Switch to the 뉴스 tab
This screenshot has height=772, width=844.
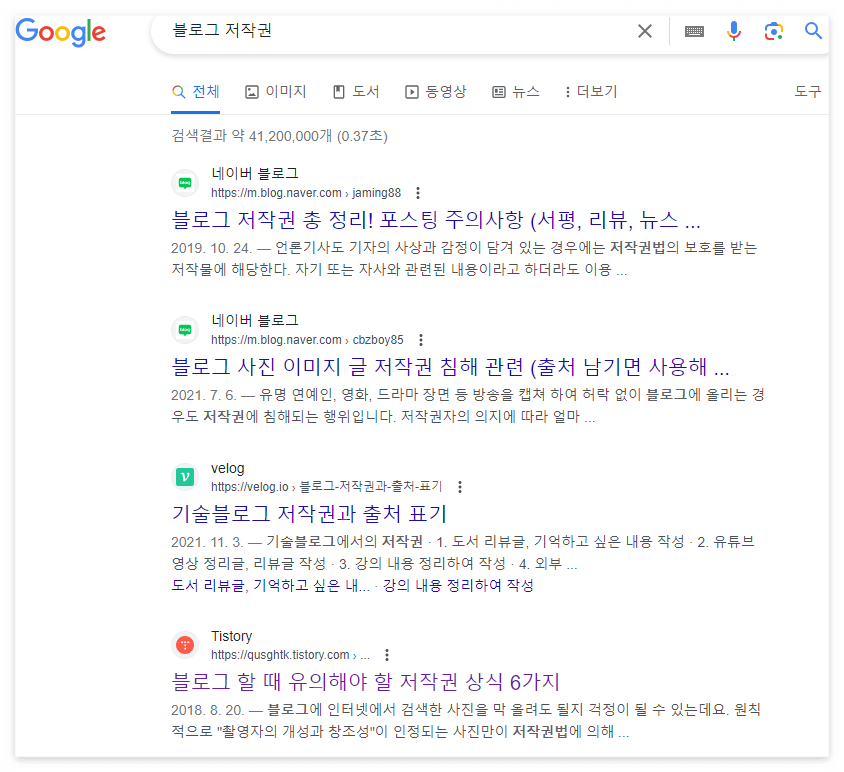[x=516, y=91]
